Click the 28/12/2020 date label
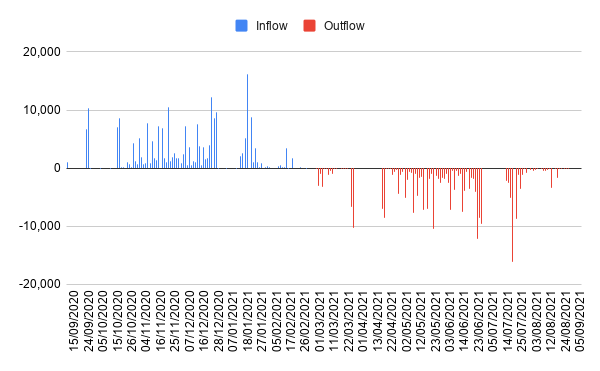This screenshot has height=371, width=600. coord(218,321)
